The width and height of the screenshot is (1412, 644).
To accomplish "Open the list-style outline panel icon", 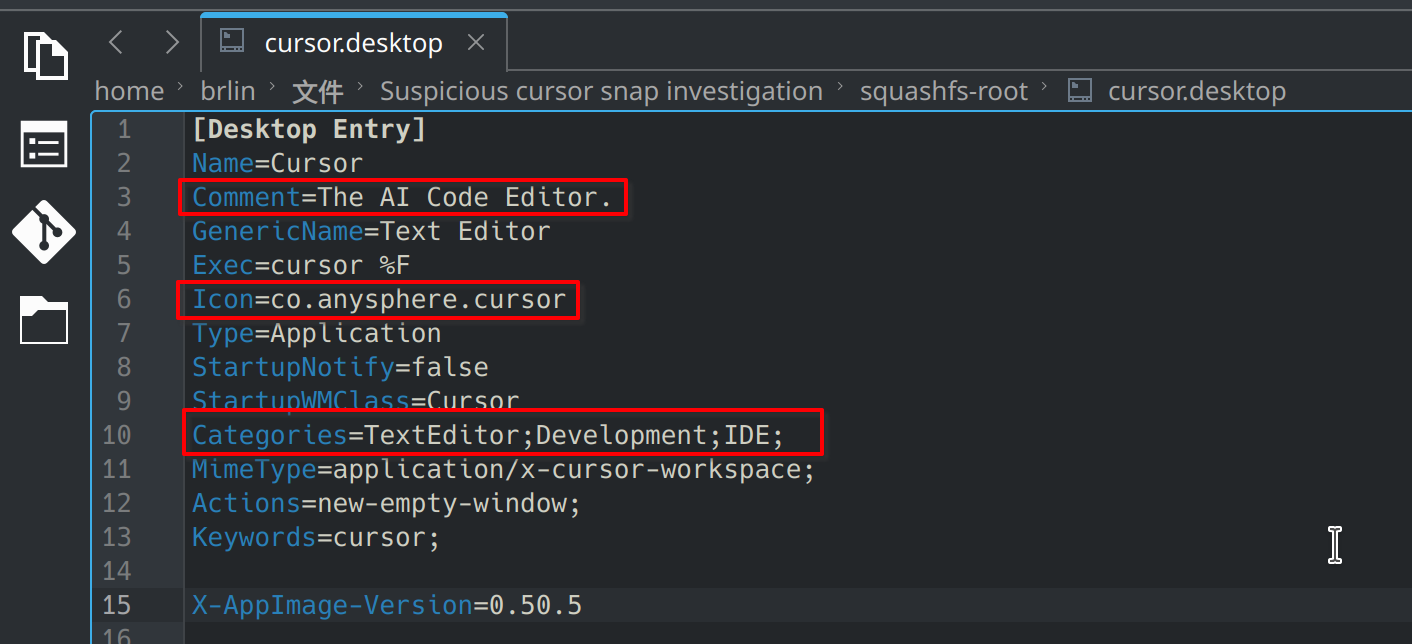I will point(45,145).
